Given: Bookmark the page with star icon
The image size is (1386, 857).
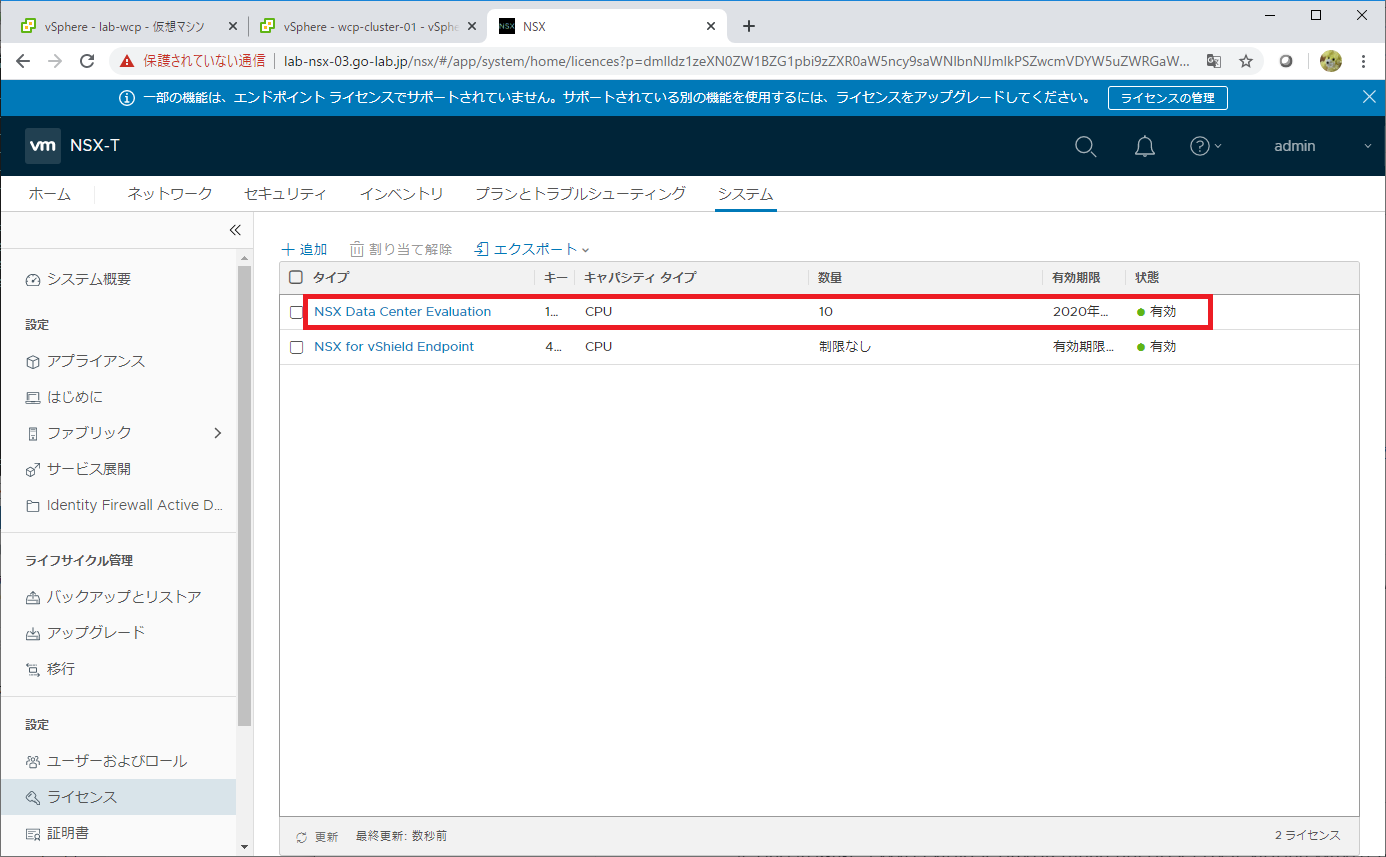Looking at the screenshot, I should (x=1246, y=61).
